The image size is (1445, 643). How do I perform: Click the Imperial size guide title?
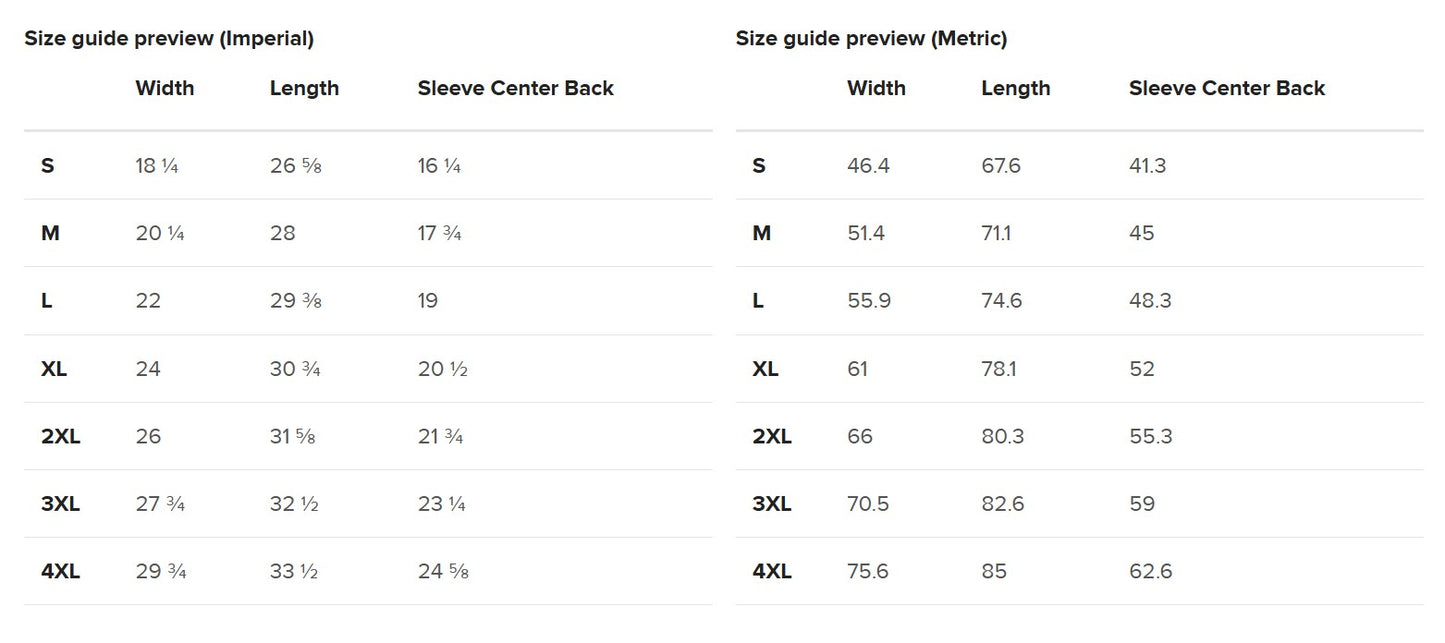pos(169,39)
